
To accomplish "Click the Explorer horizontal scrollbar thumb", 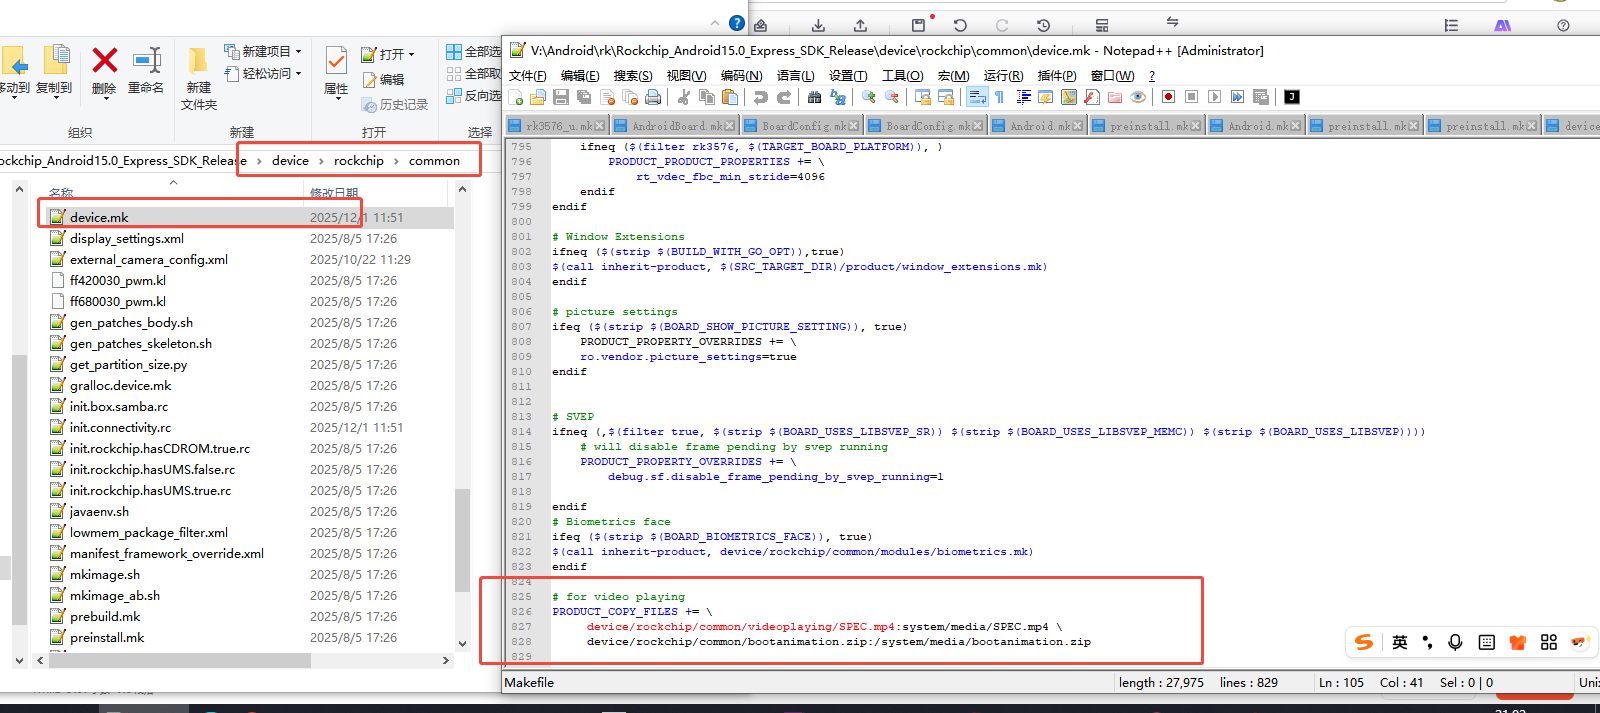I will tap(180, 660).
